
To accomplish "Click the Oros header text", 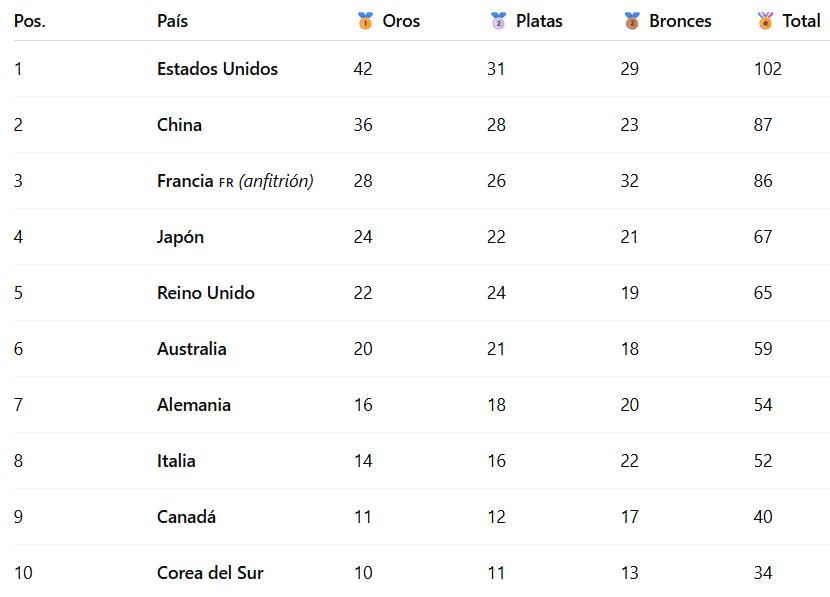I will [x=401, y=21].
